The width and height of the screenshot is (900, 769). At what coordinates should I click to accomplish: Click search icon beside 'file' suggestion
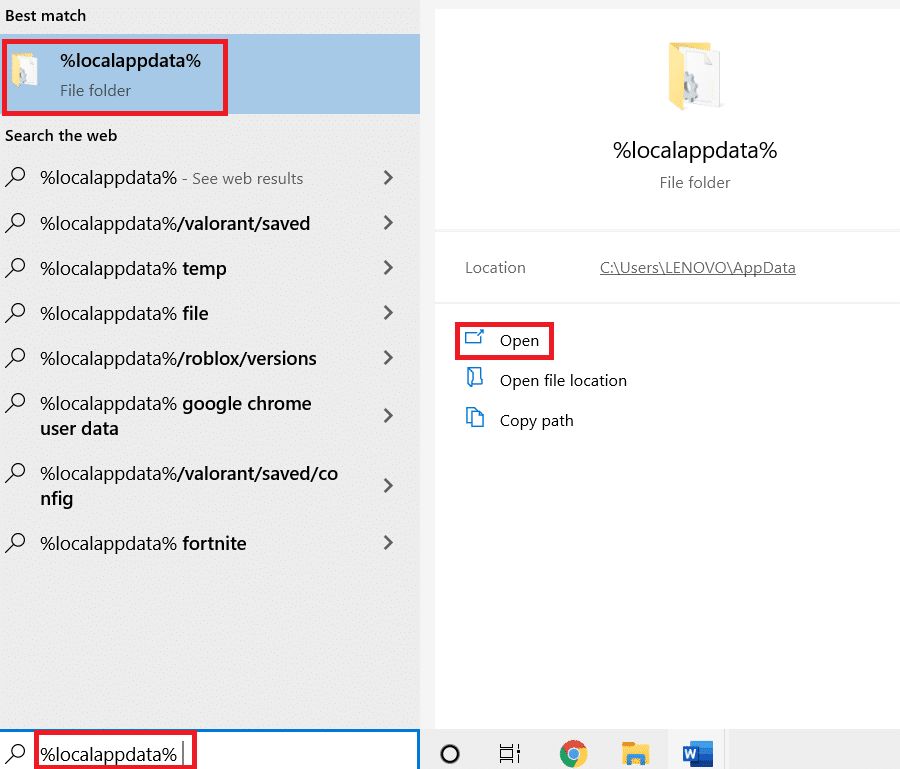[x=15, y=313]
